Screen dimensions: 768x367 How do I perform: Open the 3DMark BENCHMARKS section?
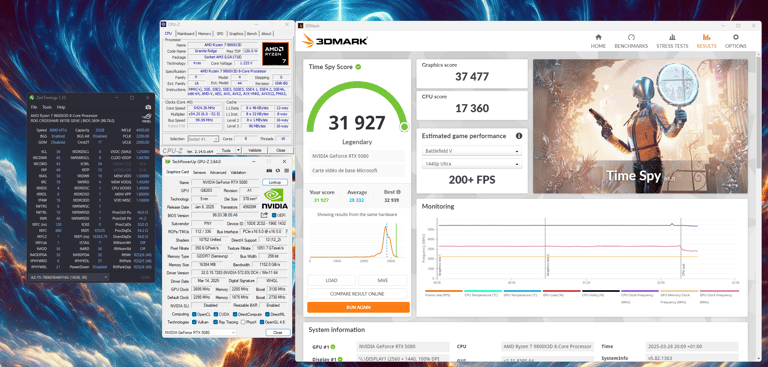point(631,41)
